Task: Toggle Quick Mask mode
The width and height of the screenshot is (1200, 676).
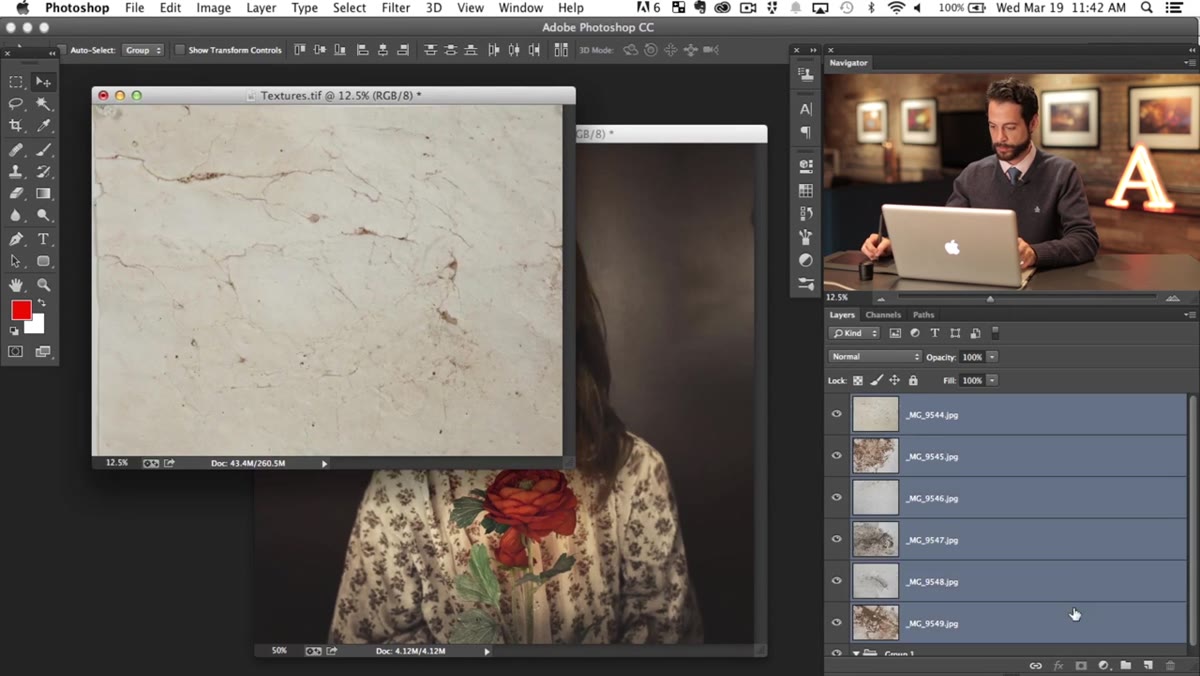Action: tap(16, 352)
